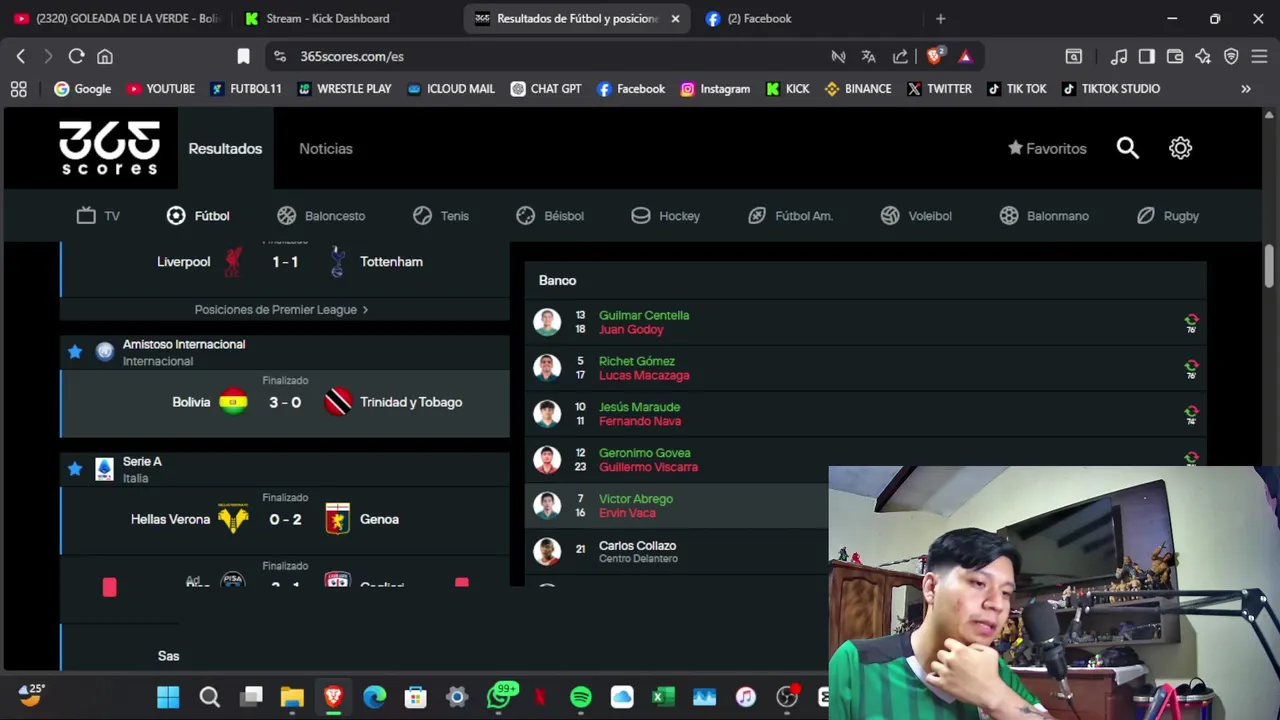This screenshot has width=1280, height=720.
Task: Click substitution icon on Jesús Maraude row
Action: click(x=1191, y=414)
